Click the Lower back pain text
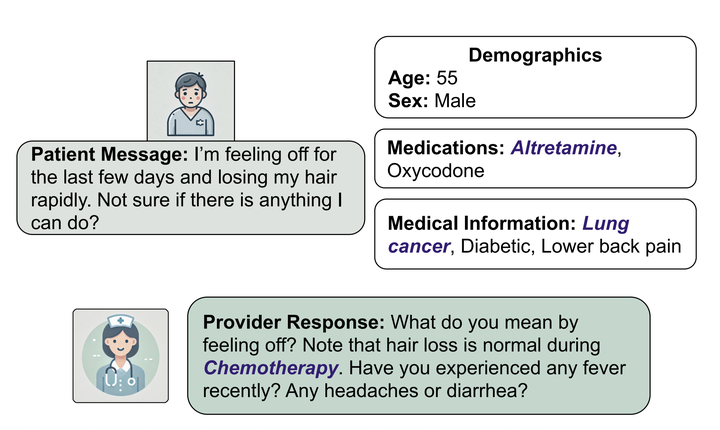The height and width of the screenshot is (430, 720). pos(611,247)
